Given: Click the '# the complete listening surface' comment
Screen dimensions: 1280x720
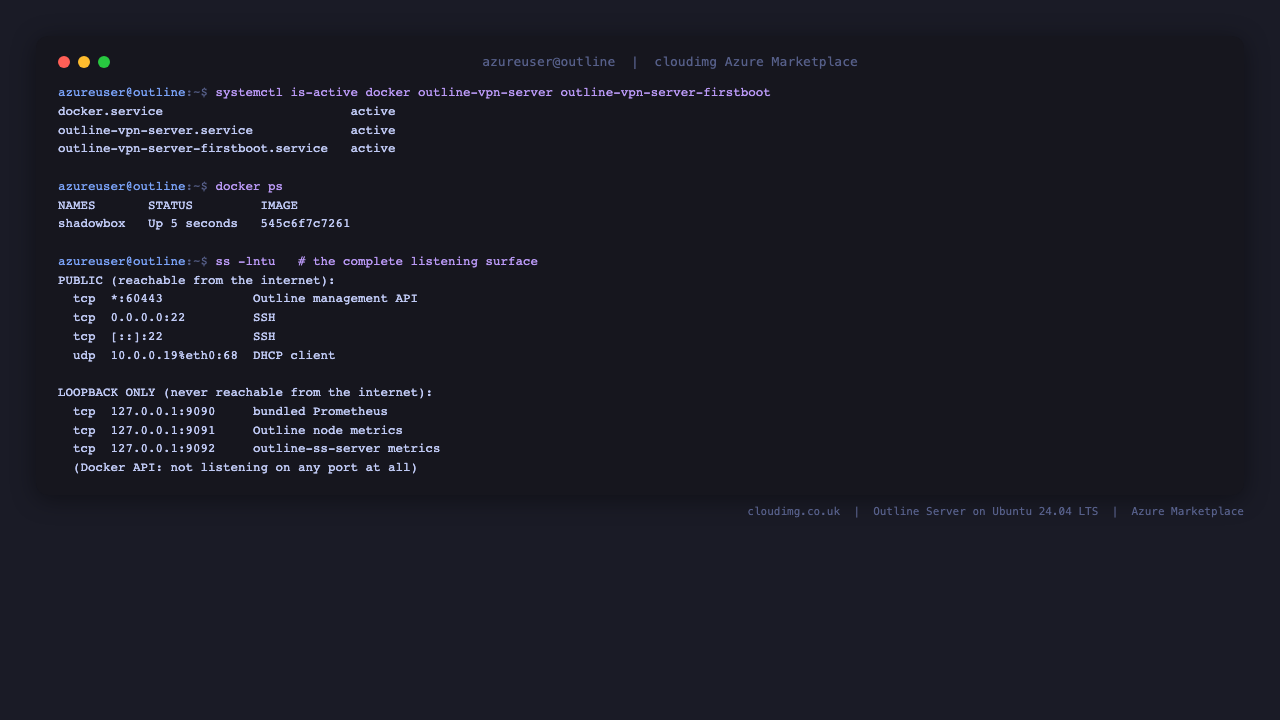Looking at the screenshot, I should pyautogui.click(x=418, y=262).
